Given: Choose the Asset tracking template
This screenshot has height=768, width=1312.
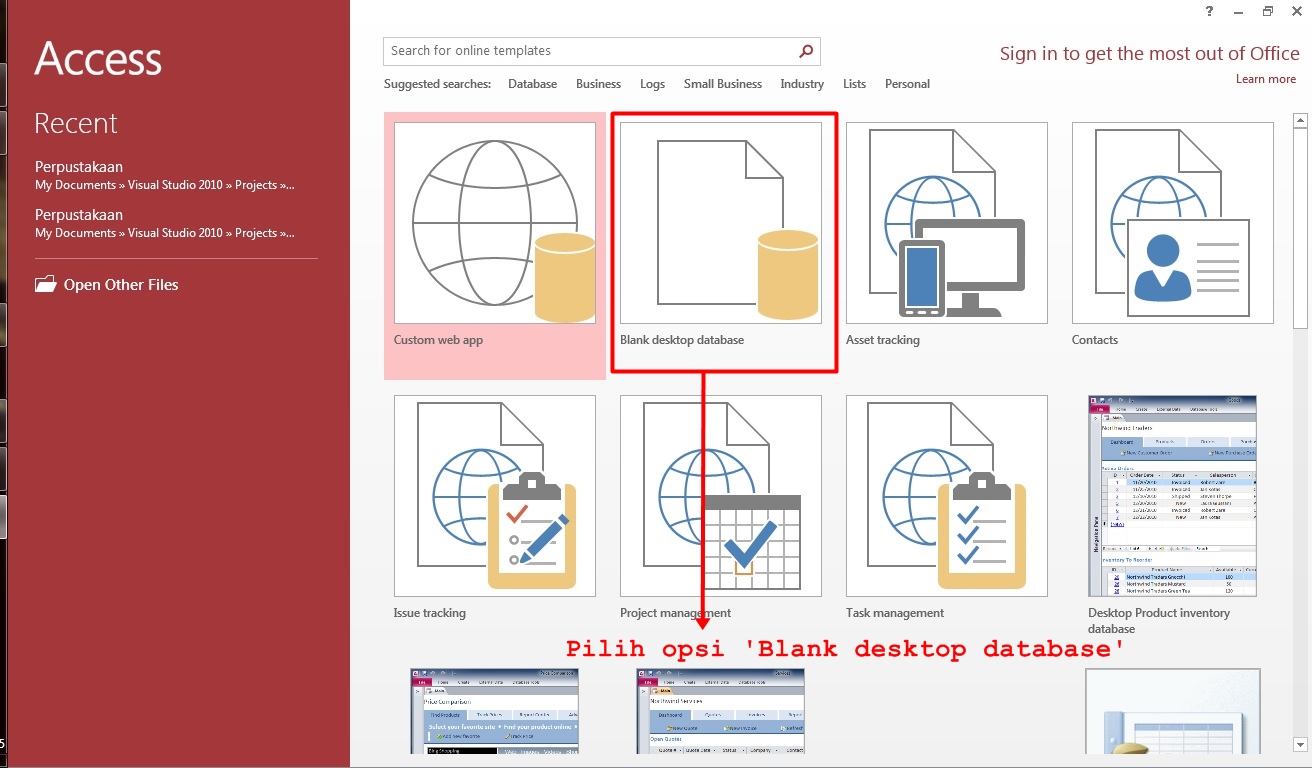Looking at the screenshot, I should point(946,222).
